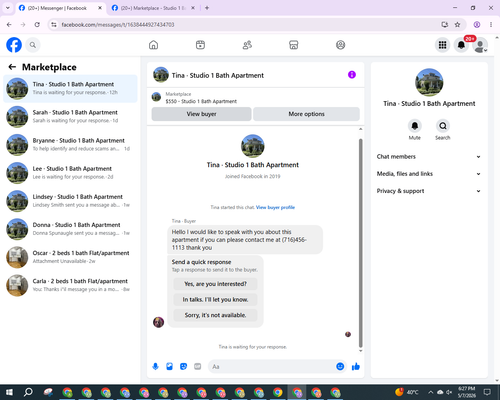
Task: Open the Oscar - 2 beds 1 bath conversation
Action: pos(70,257)
